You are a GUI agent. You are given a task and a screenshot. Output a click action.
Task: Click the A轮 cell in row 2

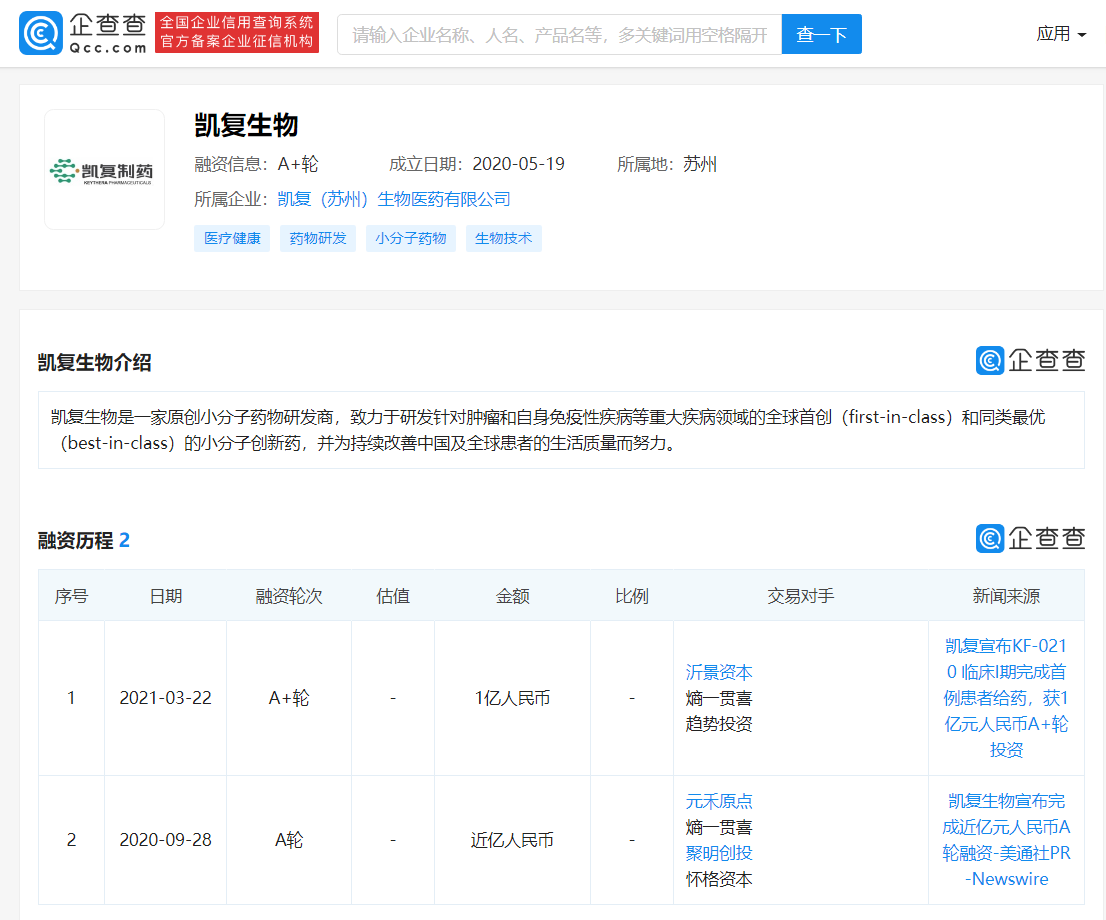point(288,840)
